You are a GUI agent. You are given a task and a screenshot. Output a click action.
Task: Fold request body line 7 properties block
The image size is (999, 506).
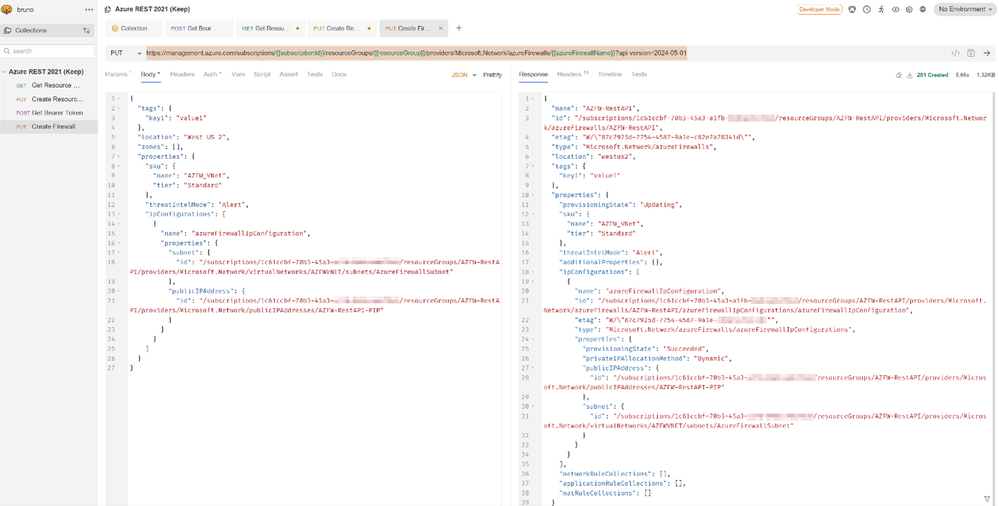(119, 157)
